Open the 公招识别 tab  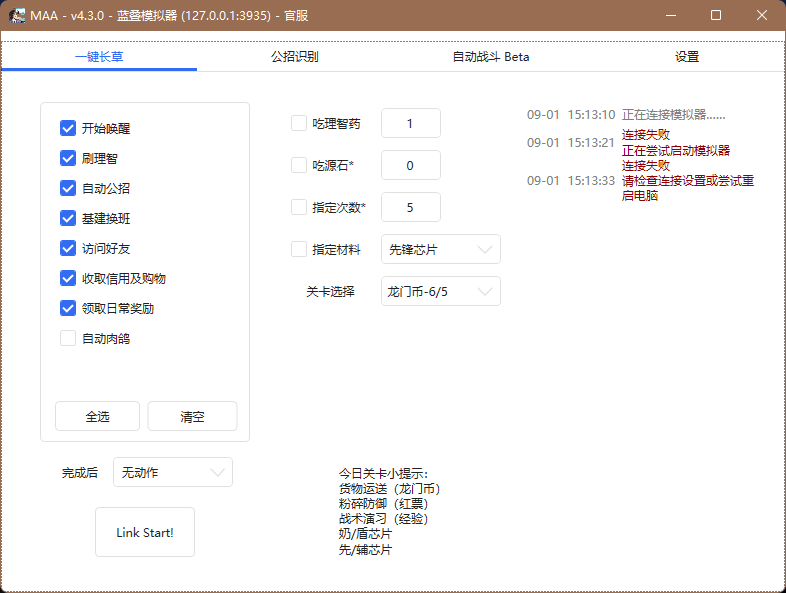295,57
